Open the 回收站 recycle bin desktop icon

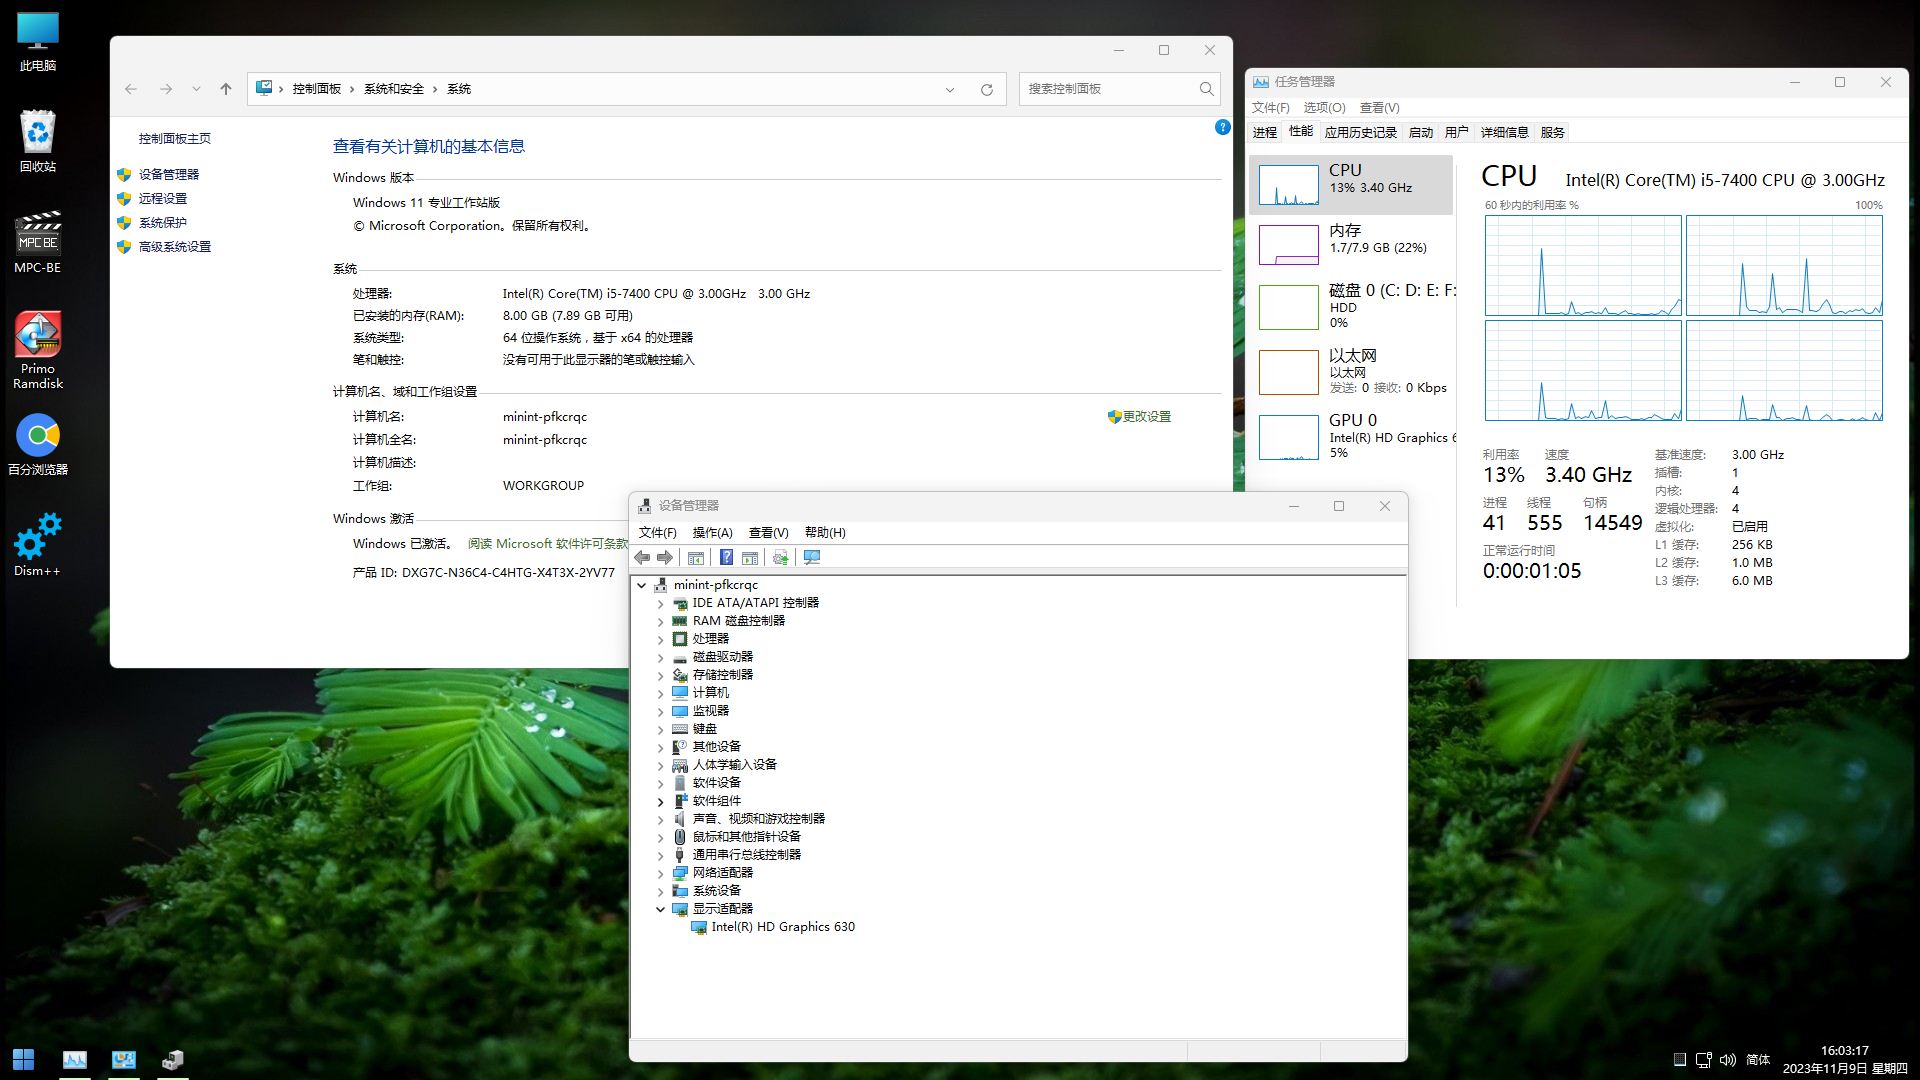point(38,141)
